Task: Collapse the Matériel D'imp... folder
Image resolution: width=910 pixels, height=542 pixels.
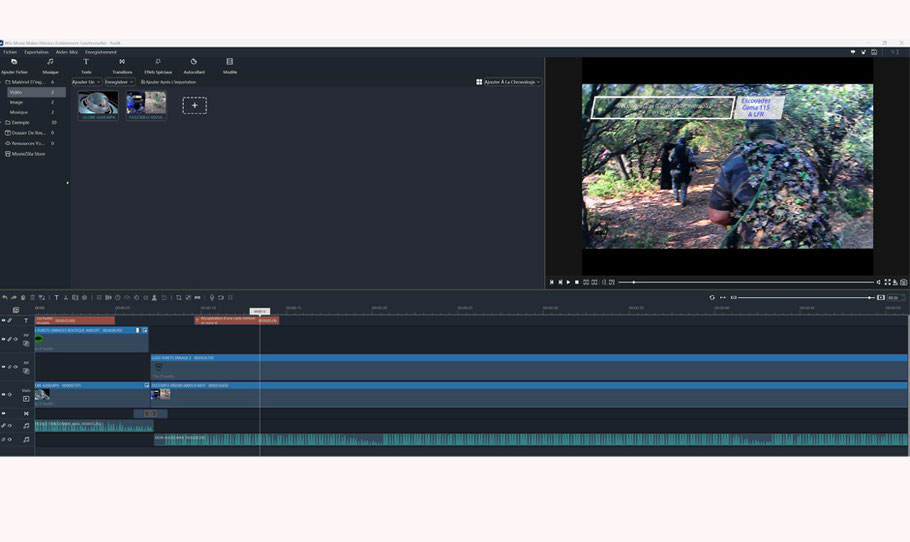Action: point(2,82)
